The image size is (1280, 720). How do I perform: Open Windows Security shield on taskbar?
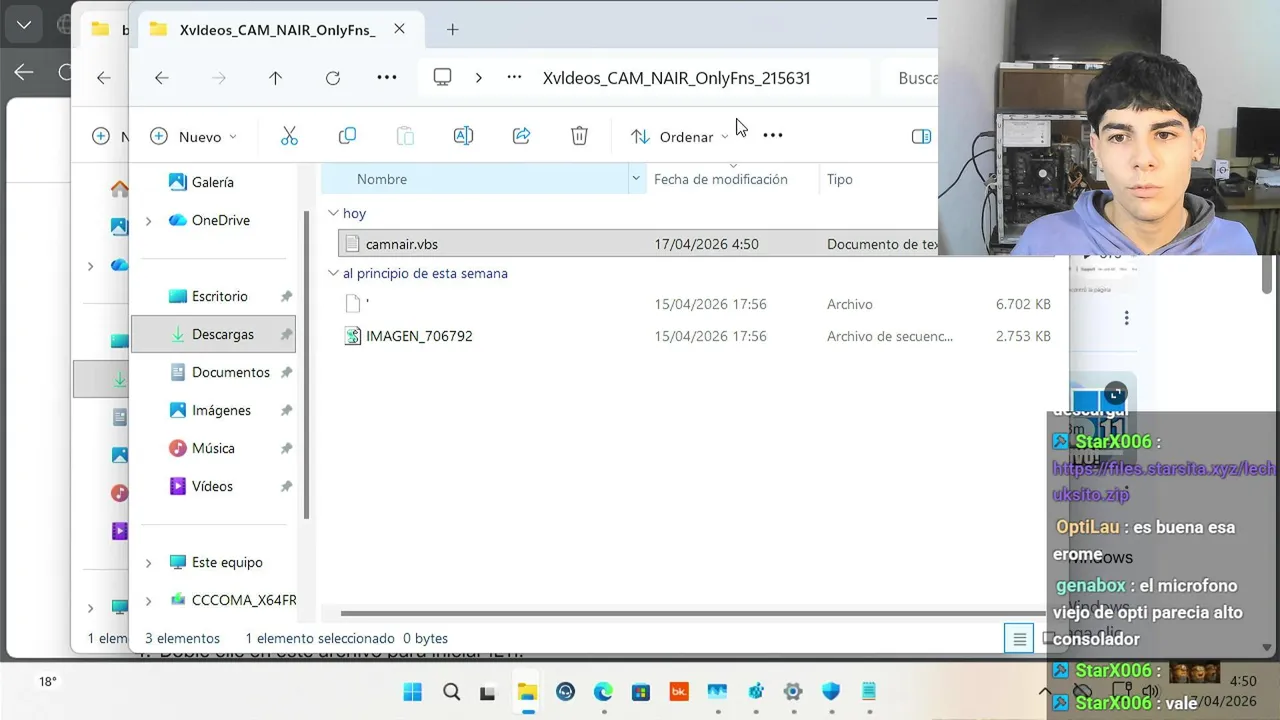[831, 692]
